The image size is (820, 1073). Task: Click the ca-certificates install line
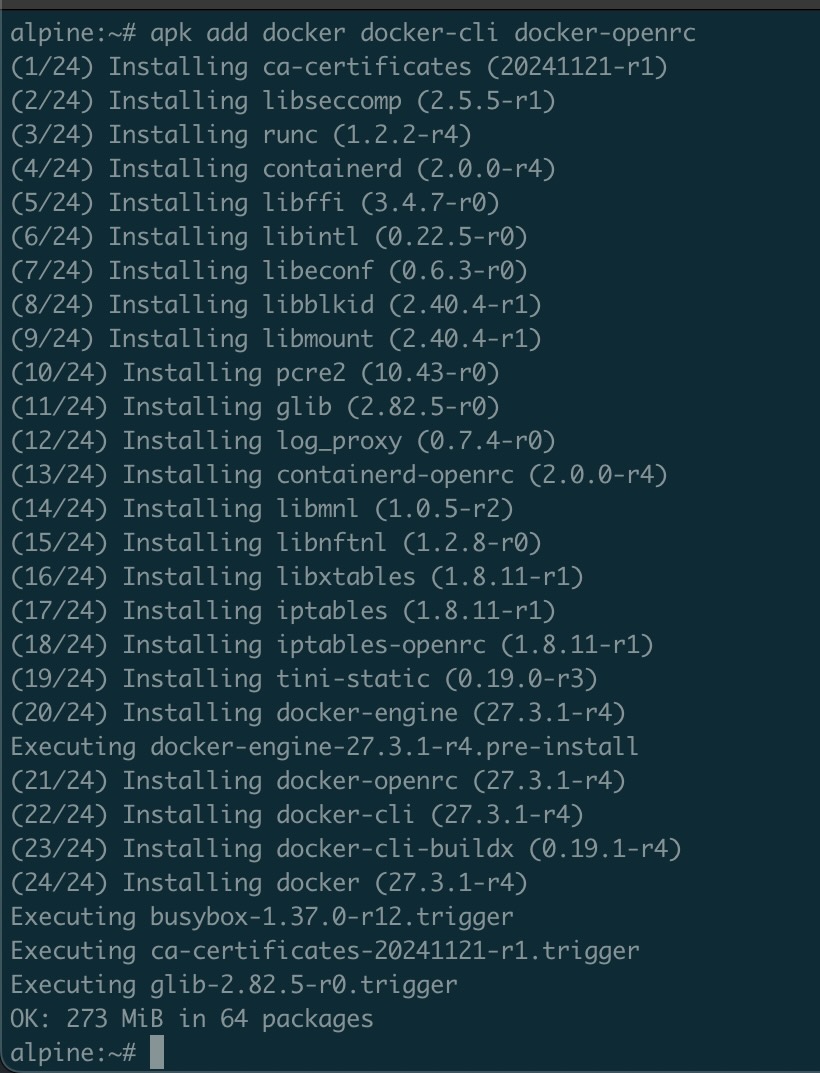click(339, 67)
